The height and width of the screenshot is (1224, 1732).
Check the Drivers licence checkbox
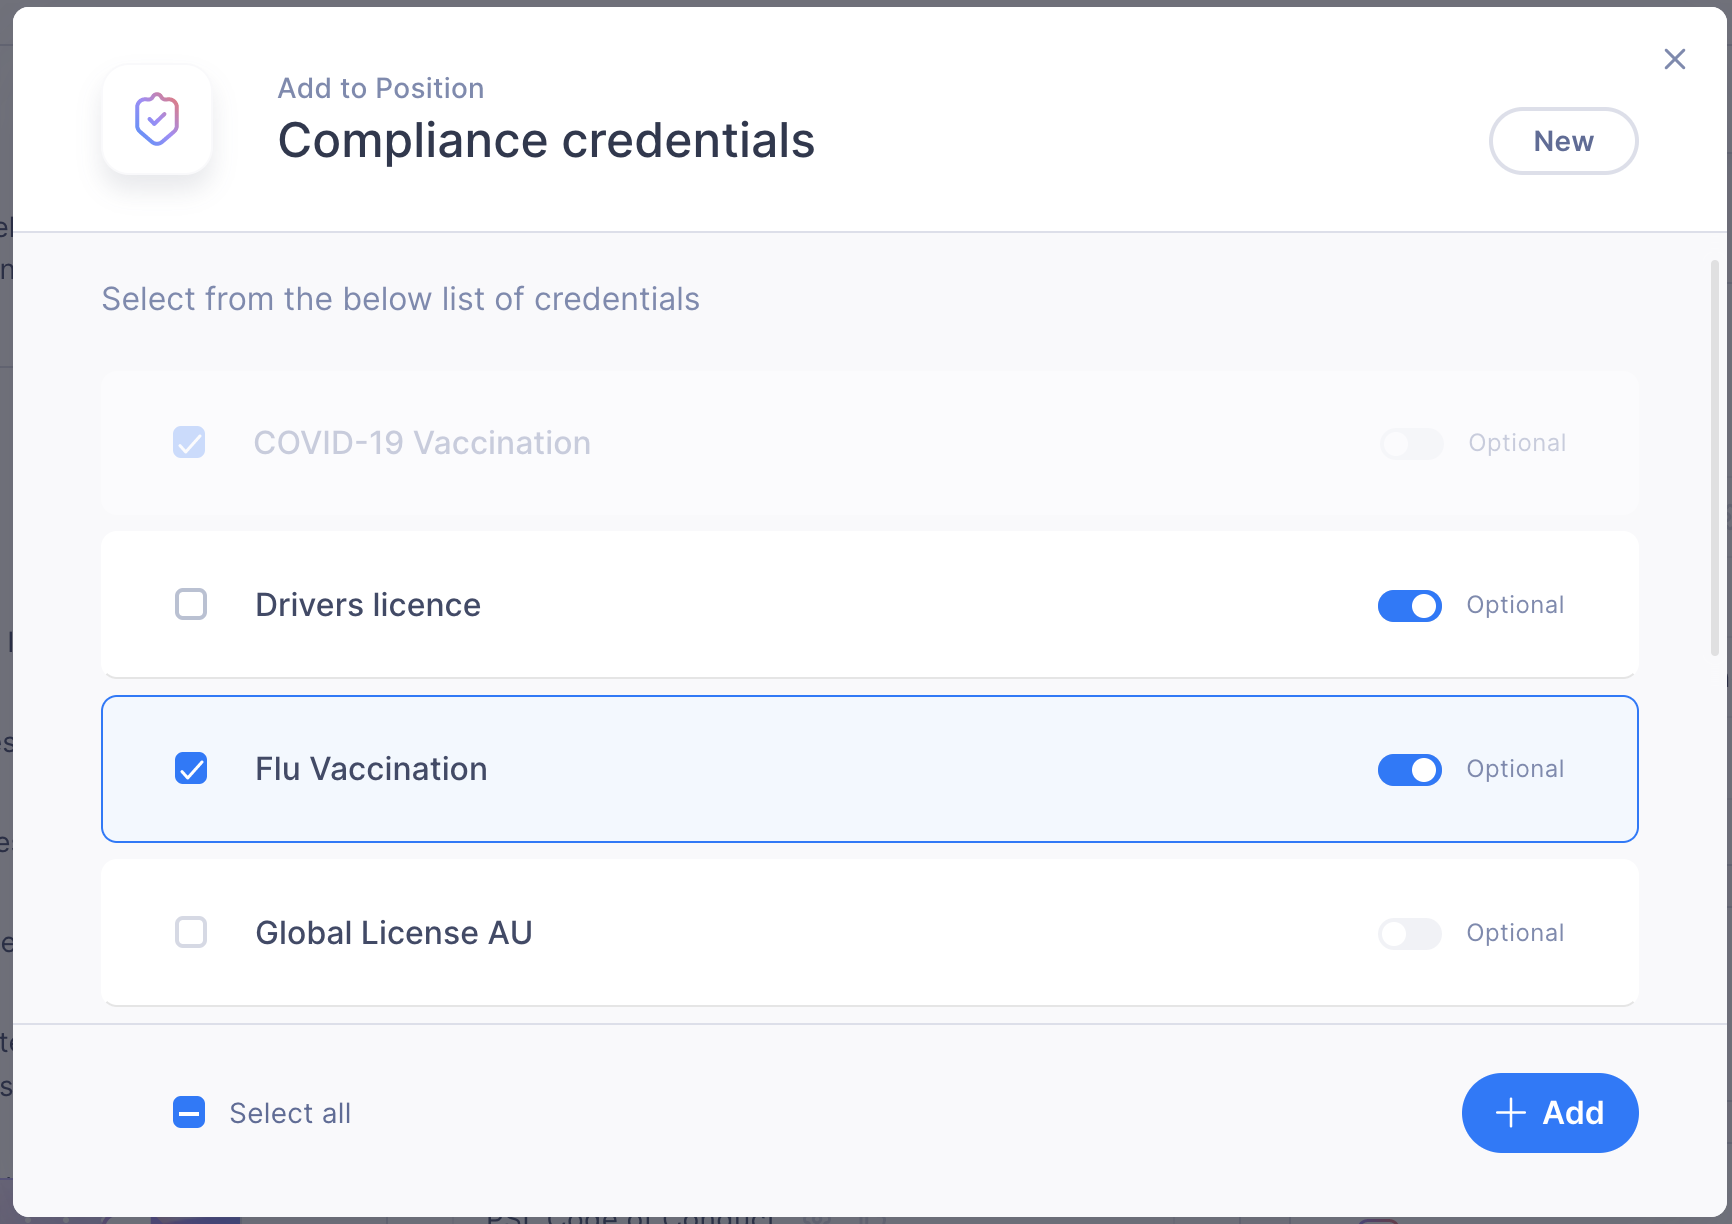[191, 604]
